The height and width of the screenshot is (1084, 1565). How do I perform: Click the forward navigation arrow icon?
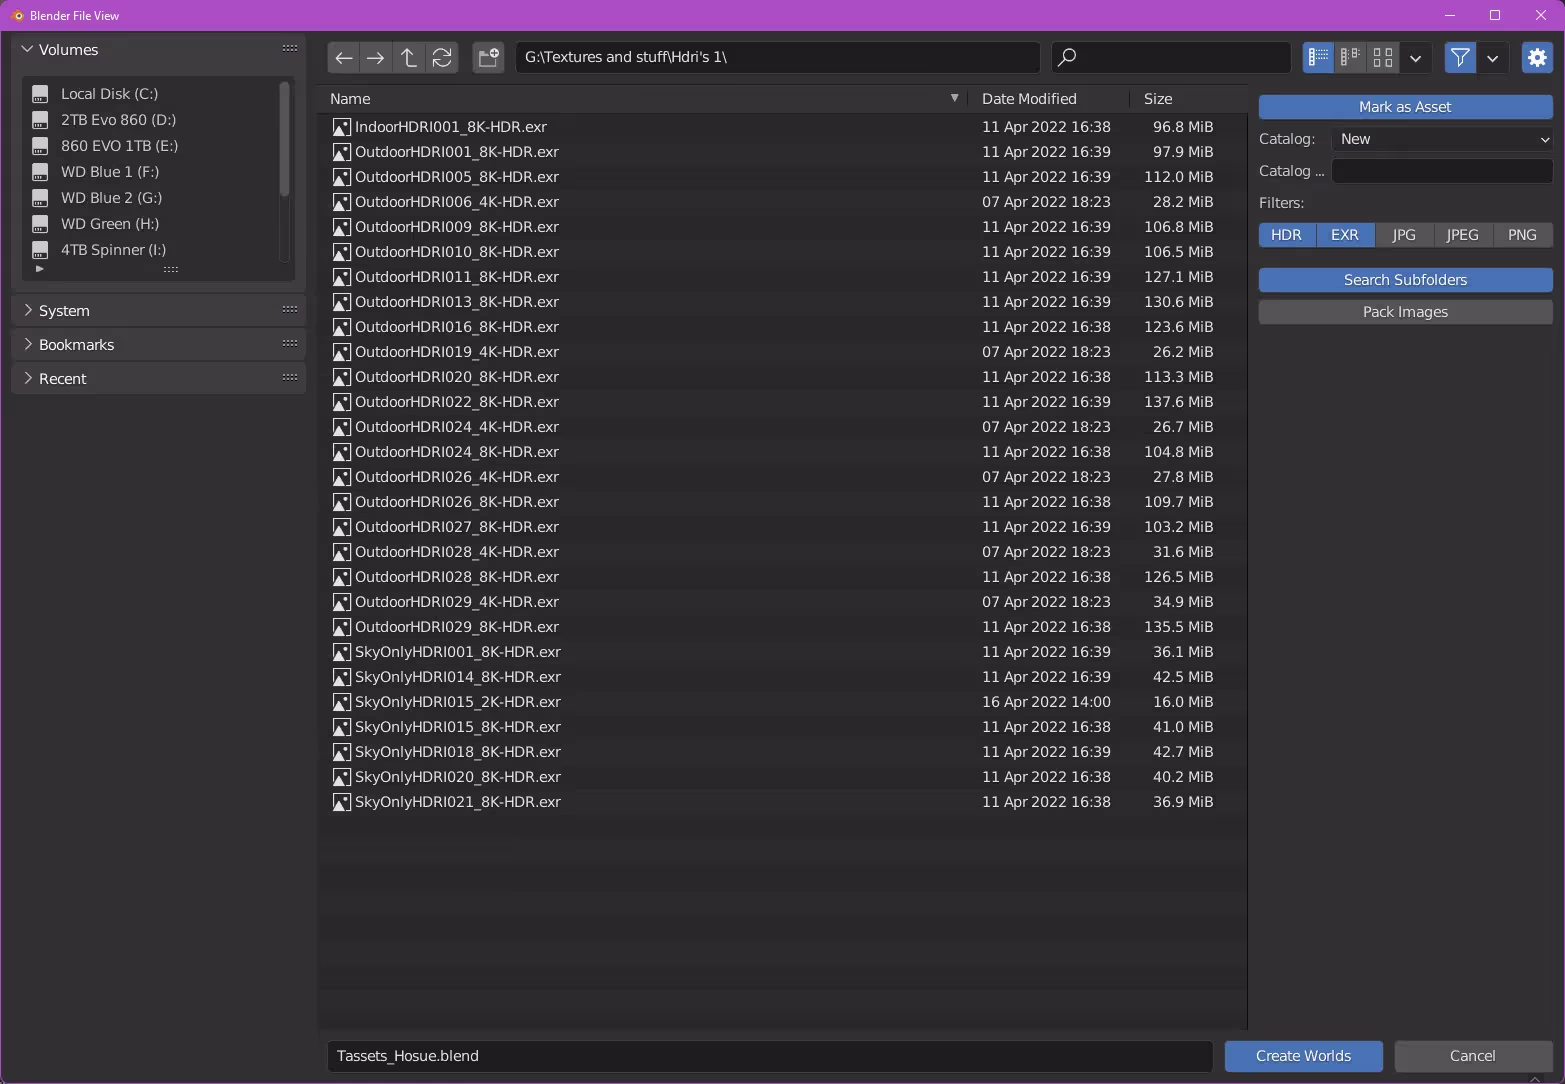pyautogui.click(x=376, y=58)
